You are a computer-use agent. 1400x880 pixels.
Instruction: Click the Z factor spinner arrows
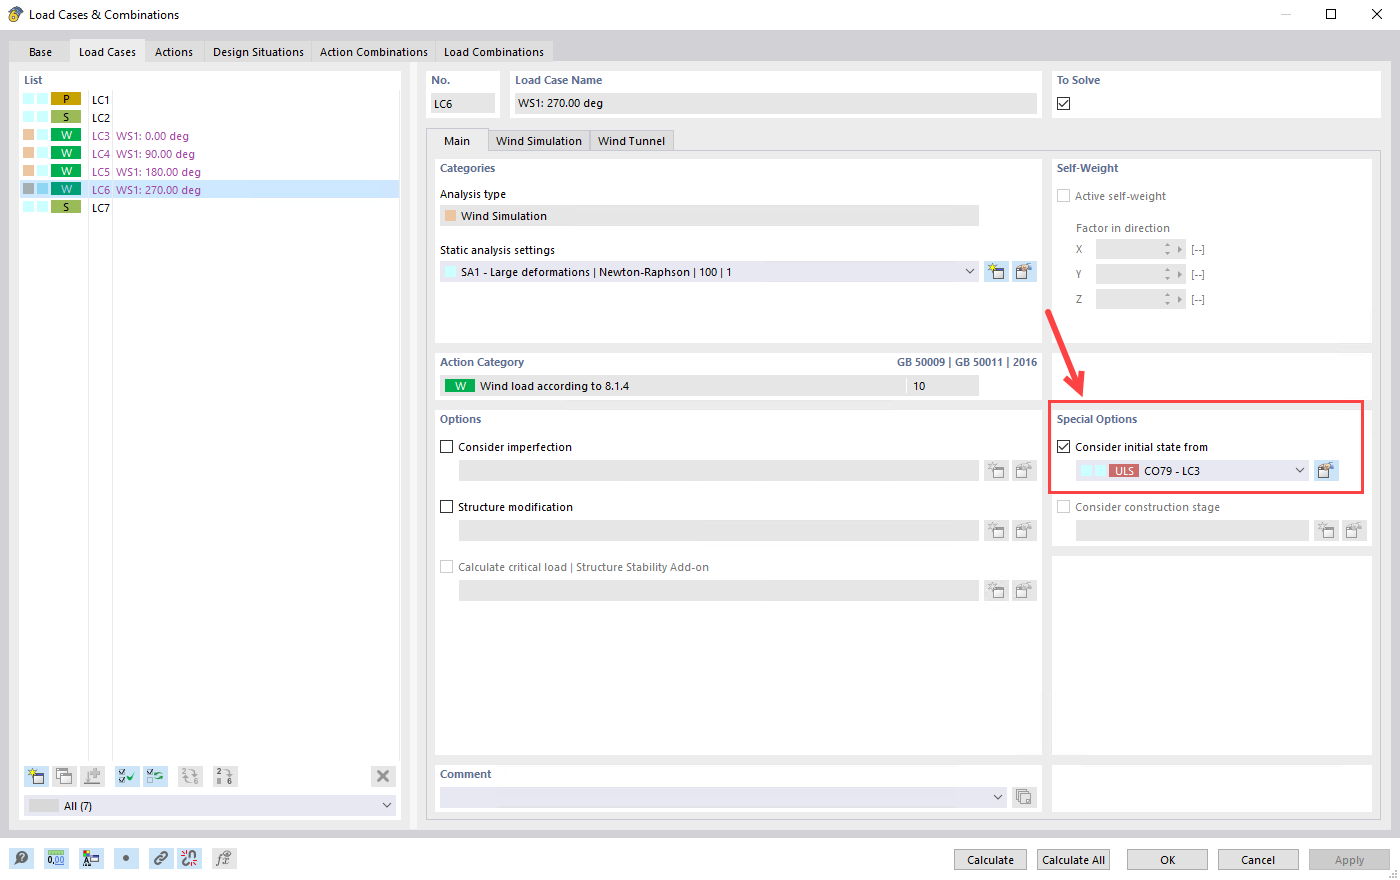[x=1167, y=299]
